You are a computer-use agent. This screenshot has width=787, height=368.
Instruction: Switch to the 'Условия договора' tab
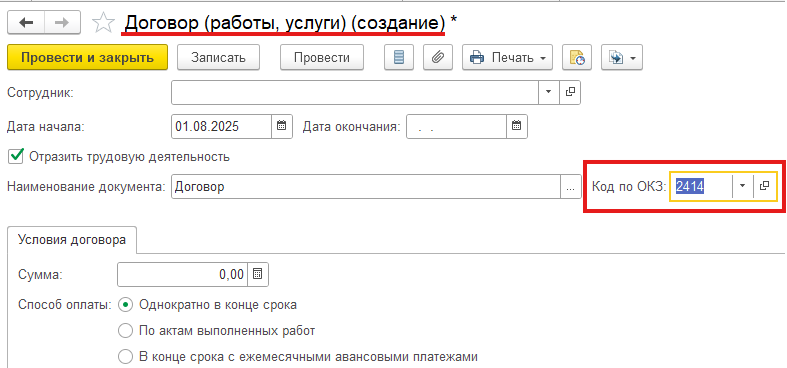click(72, 239)
